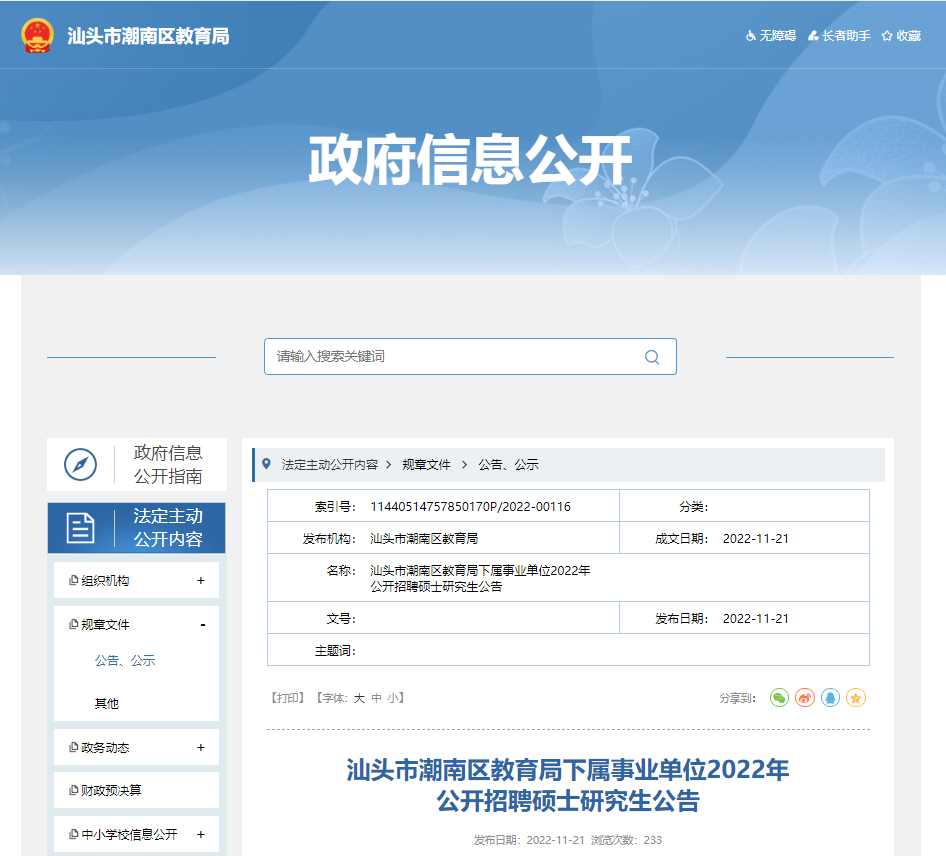
Task: Click 发布日期 table value 2022-11-21
Action: click(x=755, y=618)
